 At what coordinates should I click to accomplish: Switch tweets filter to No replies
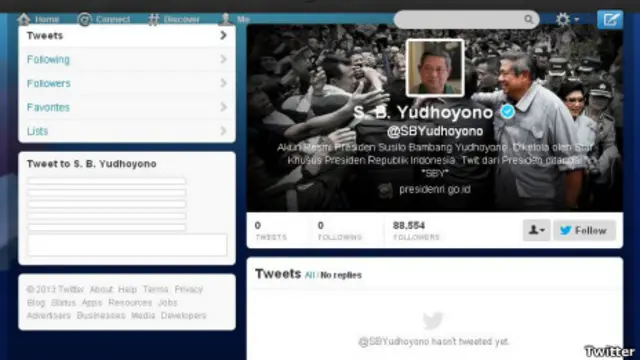pyautogui.click(x=341, y=275)
